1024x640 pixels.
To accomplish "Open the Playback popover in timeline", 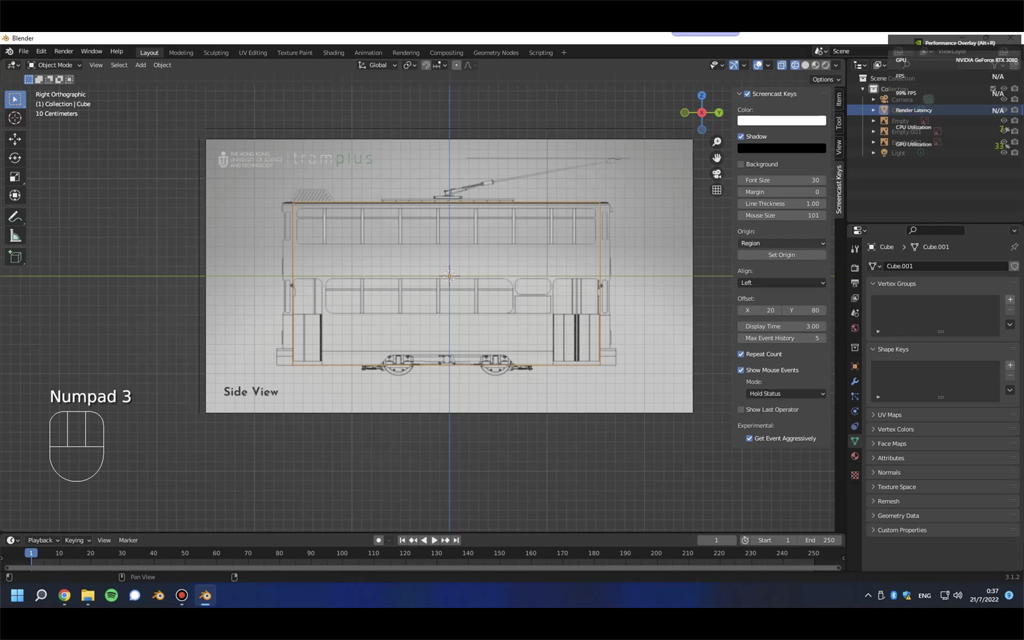I will [x=43, y=540].
